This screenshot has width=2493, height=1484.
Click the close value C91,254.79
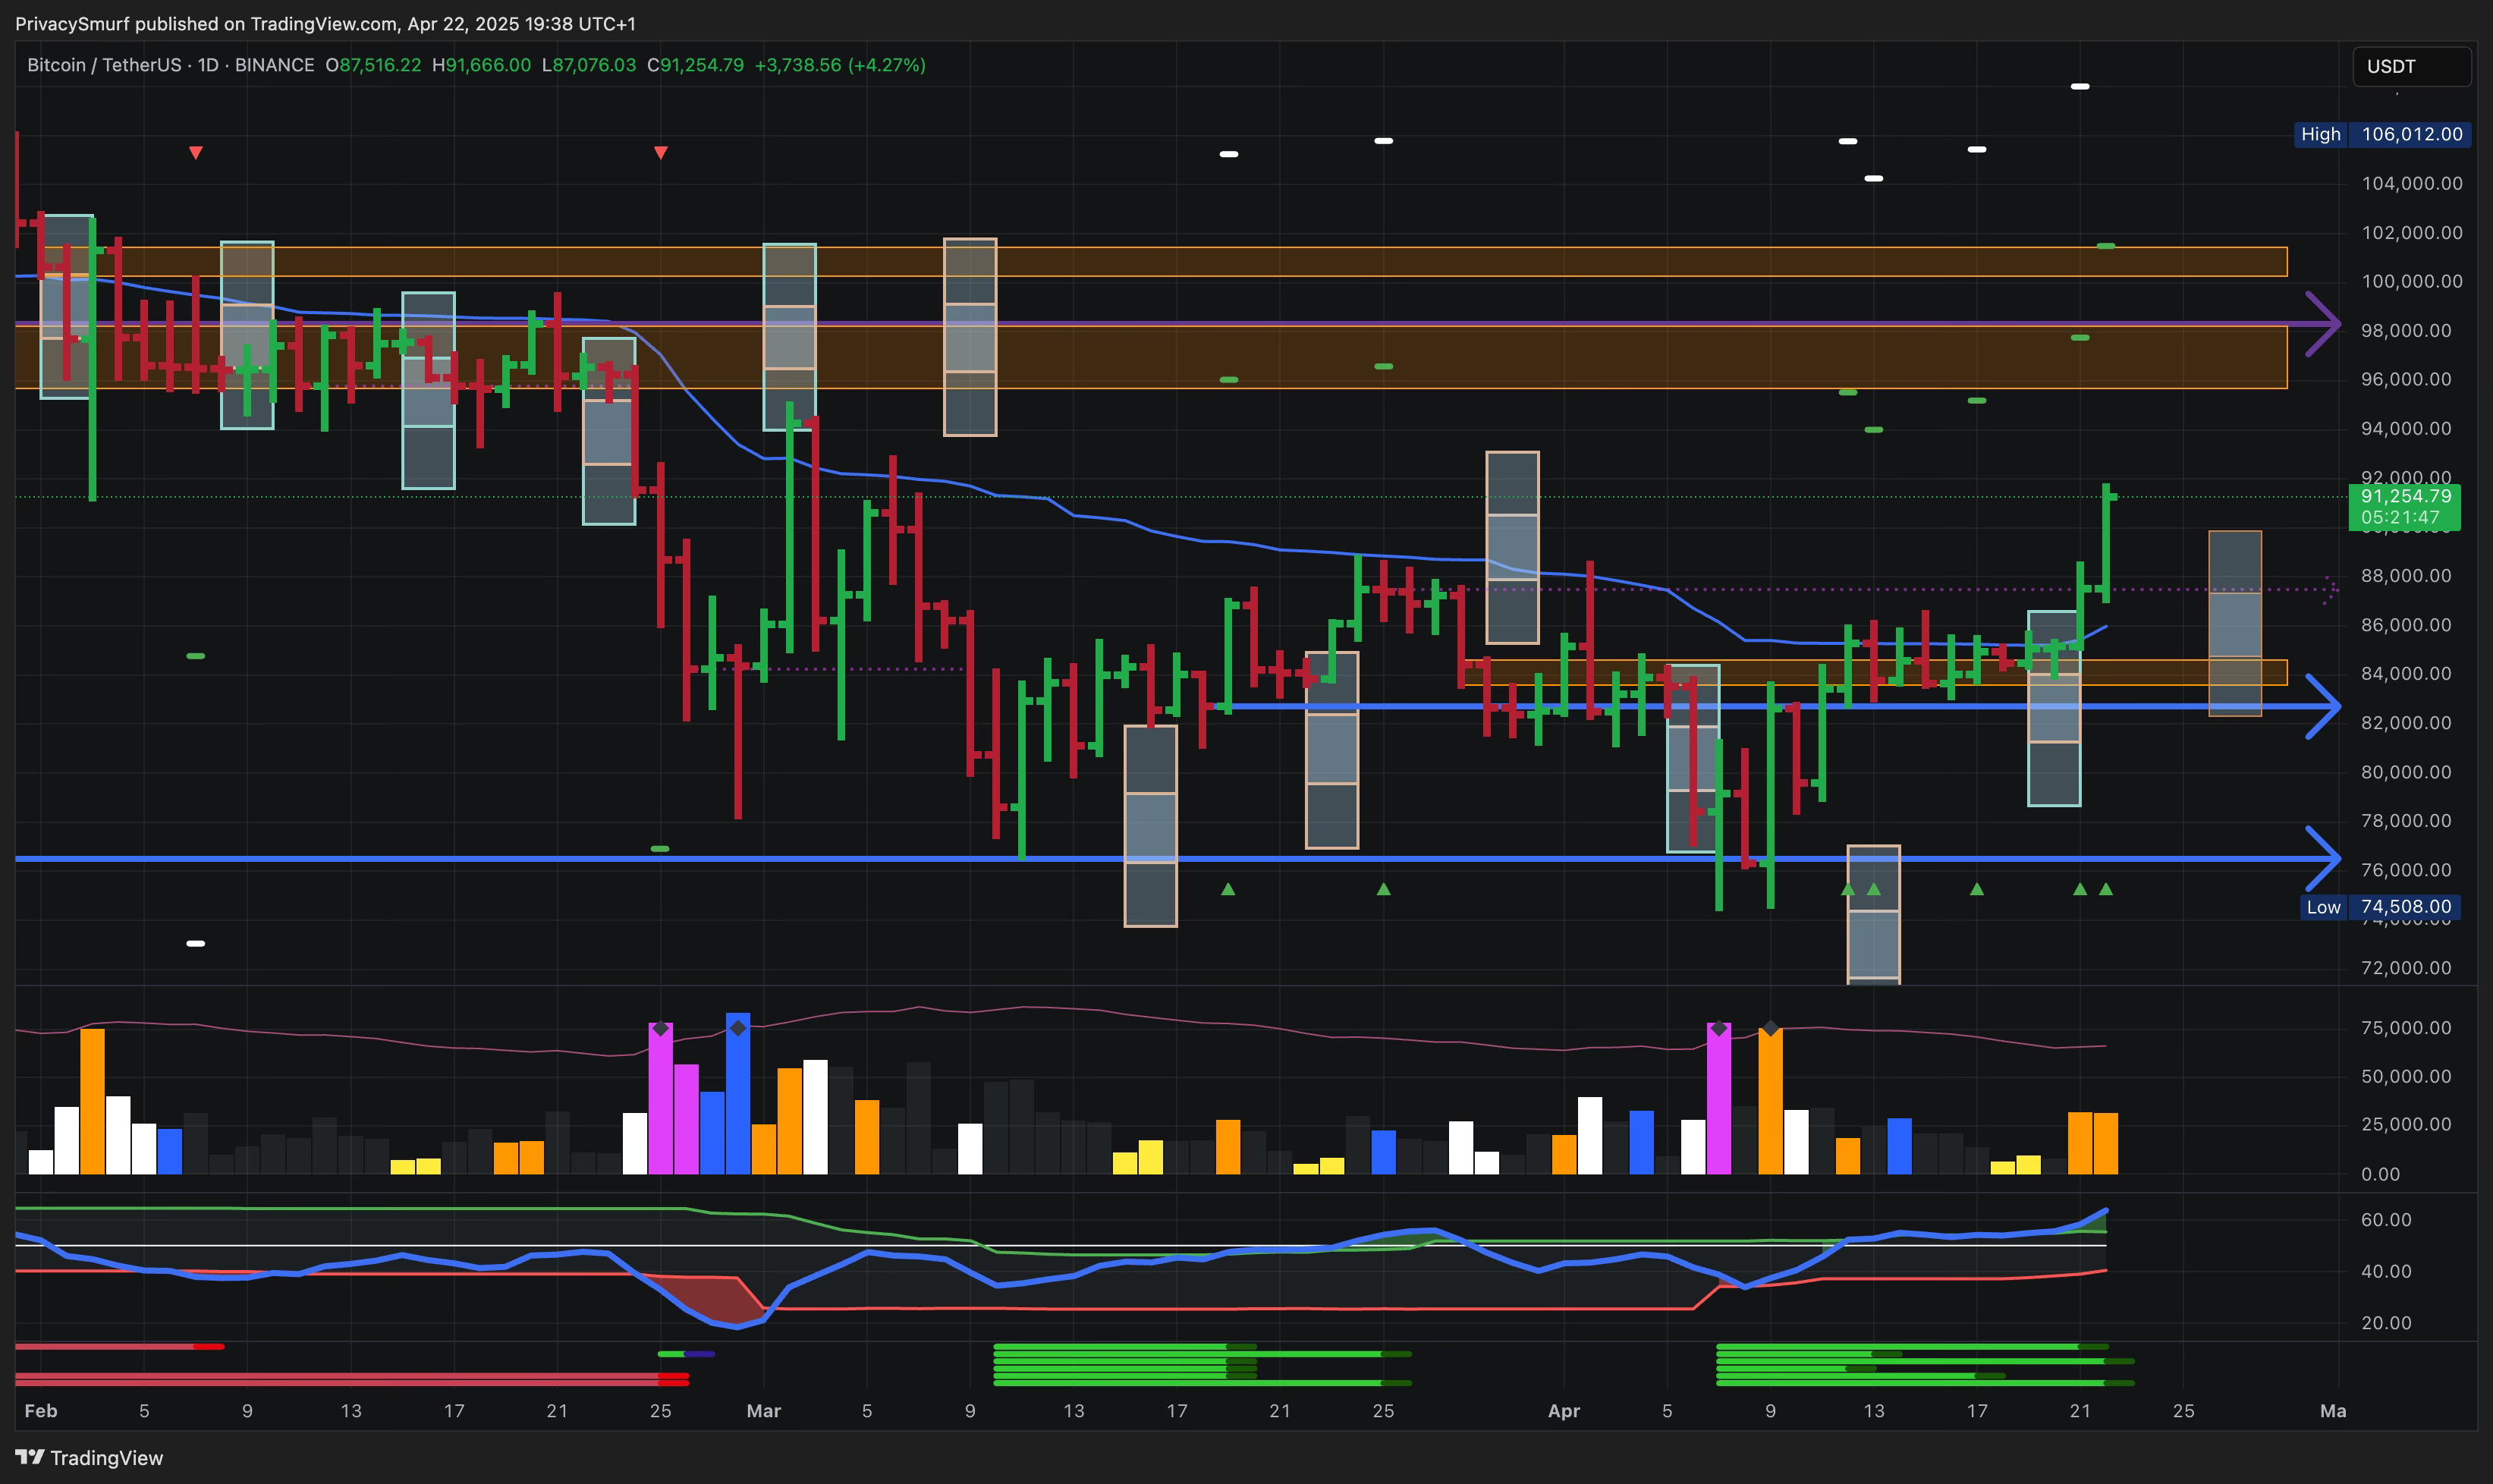coord(695,65)
